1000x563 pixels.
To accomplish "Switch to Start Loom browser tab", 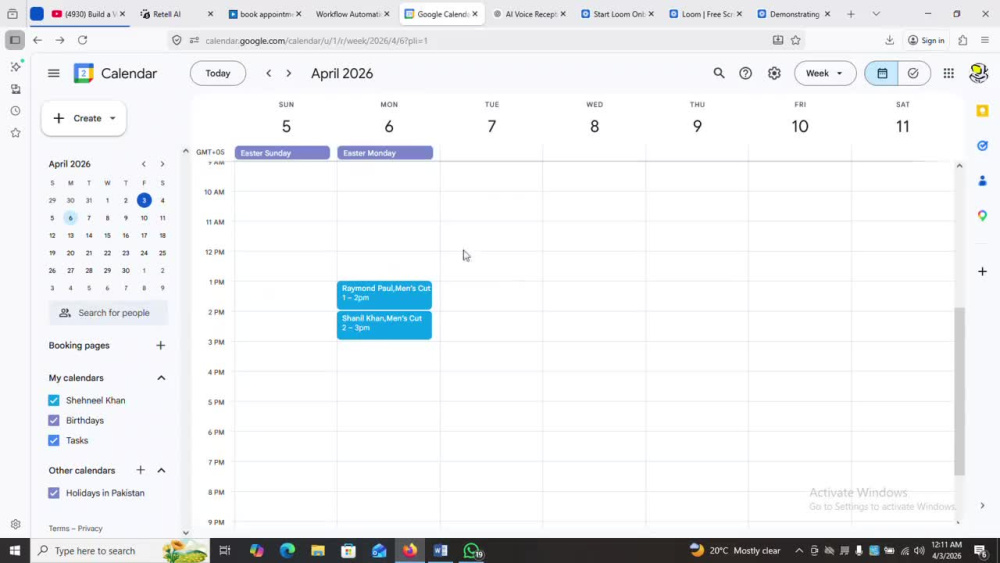I will click(617, 14).
